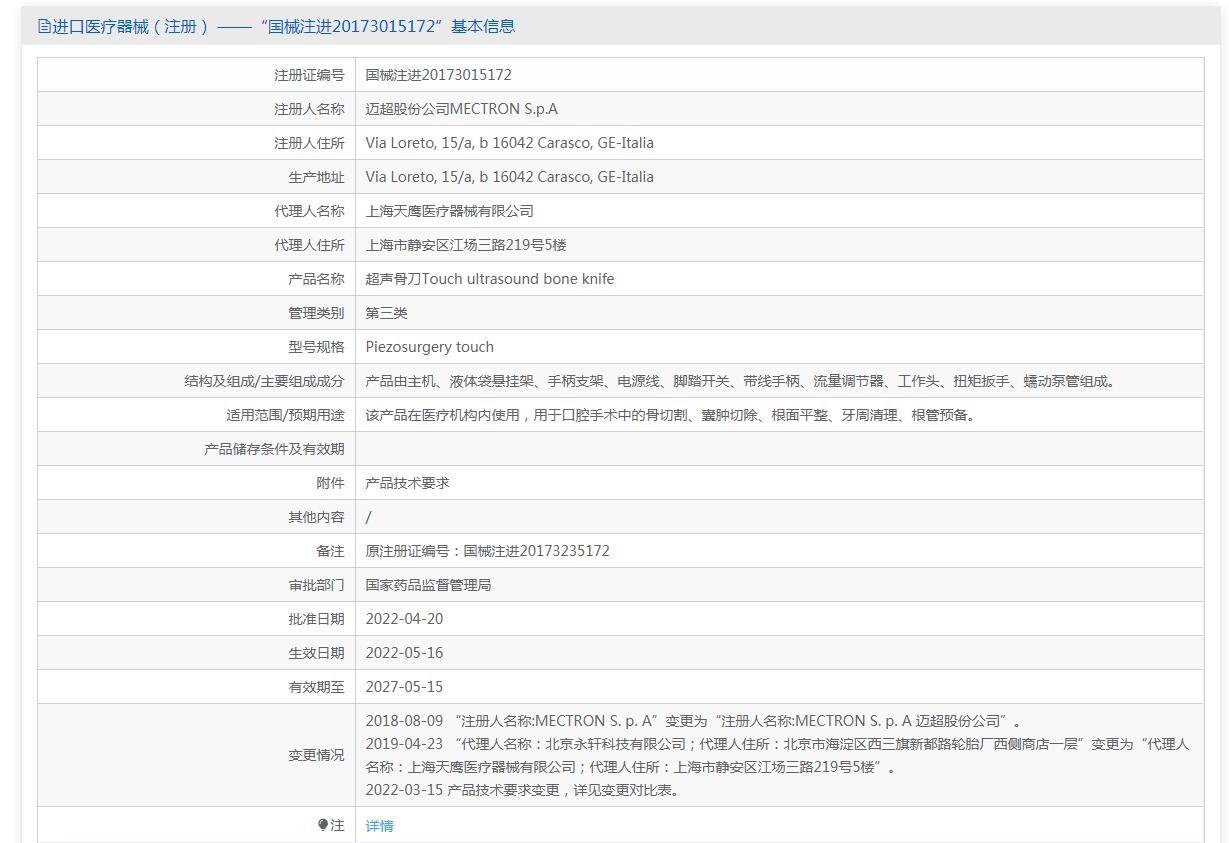Click the approval date 2022-04-20
Screen dimensions: 1229x843
click(x=404, y=619)
